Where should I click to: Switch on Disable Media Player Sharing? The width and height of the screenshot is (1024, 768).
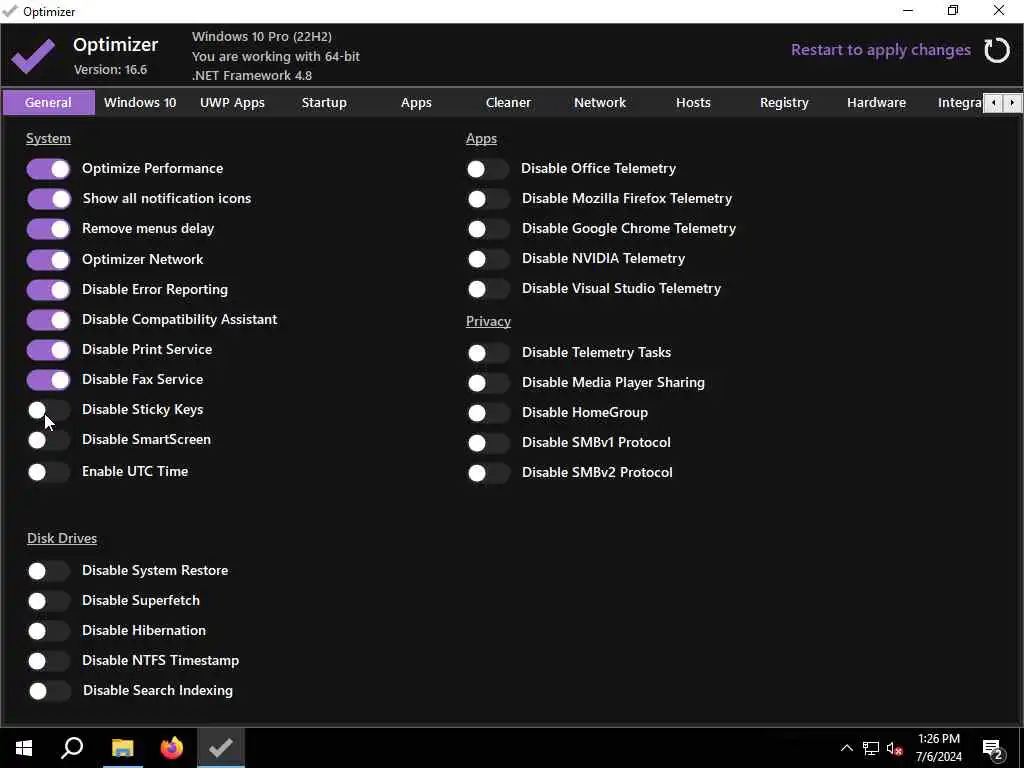click(x=488, y=383)
